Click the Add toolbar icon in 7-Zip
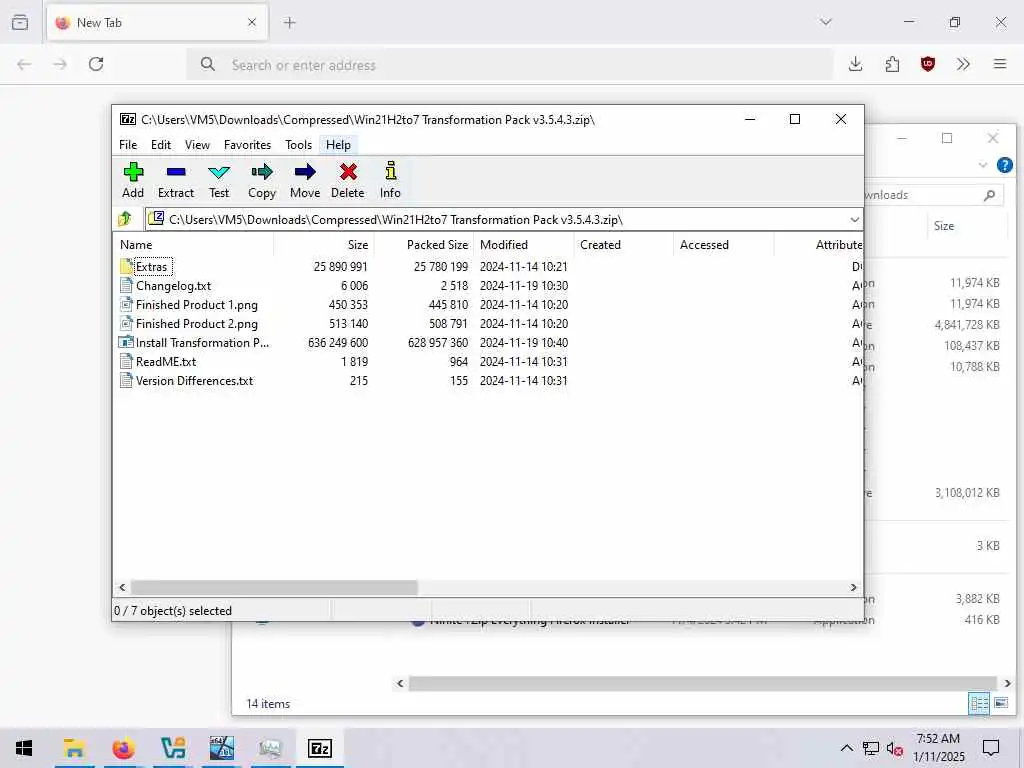This screenshot has height=768, width=1024. pyautogui.click(x=133, y=180)
